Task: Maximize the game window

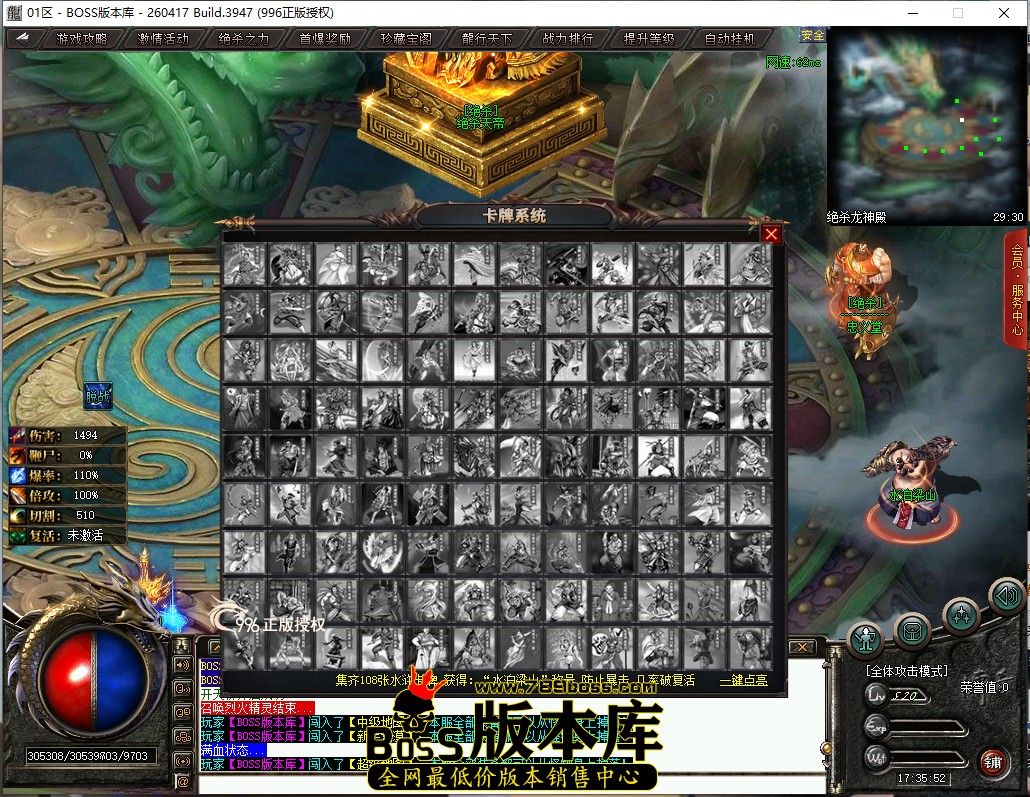Action: pos(958,12)
